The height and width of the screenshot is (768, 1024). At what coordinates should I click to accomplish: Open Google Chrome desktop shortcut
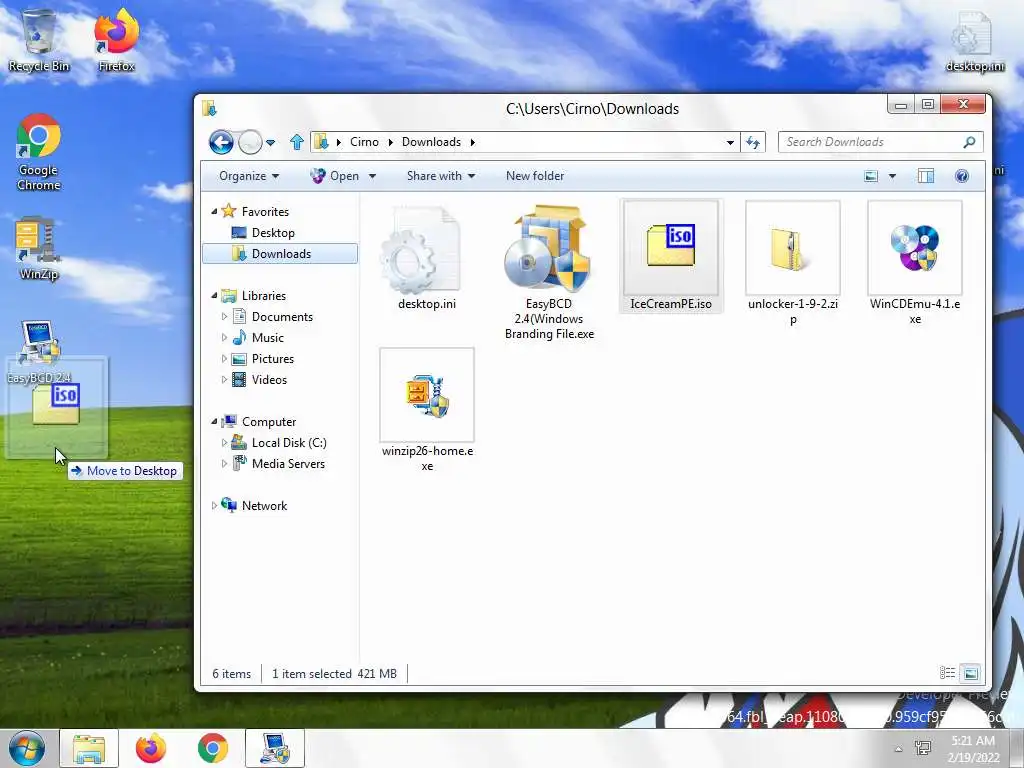pos(39,152)
